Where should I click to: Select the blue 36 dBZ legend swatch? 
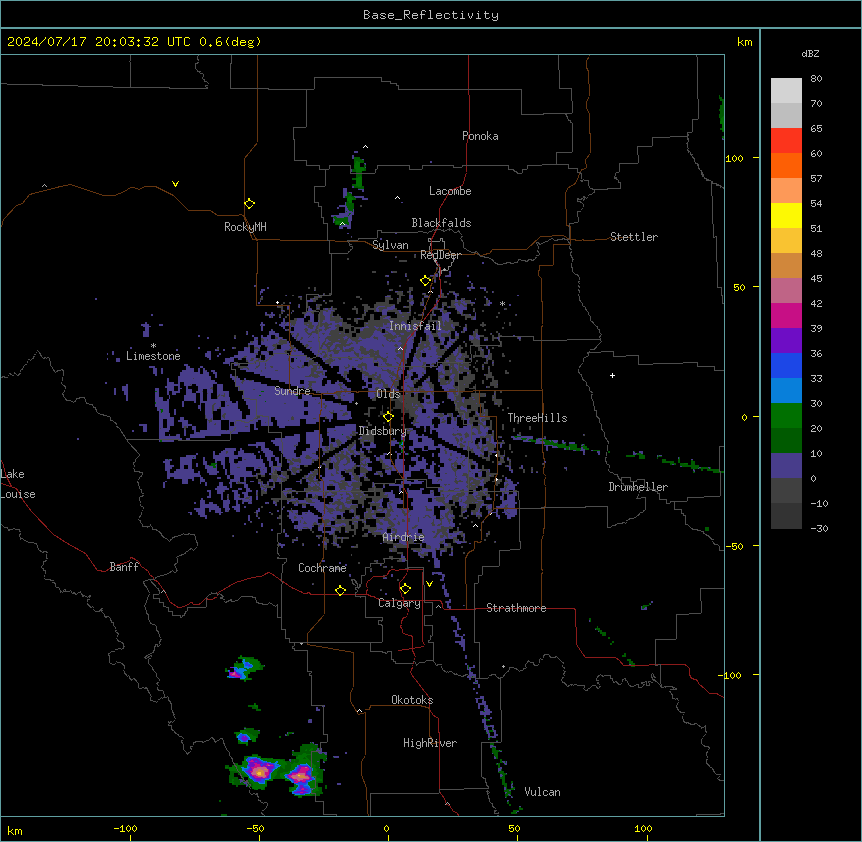coord(786,365)
